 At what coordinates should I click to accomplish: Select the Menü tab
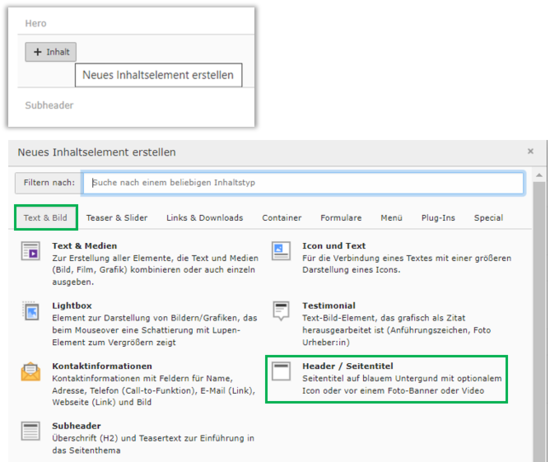[391, 218]
